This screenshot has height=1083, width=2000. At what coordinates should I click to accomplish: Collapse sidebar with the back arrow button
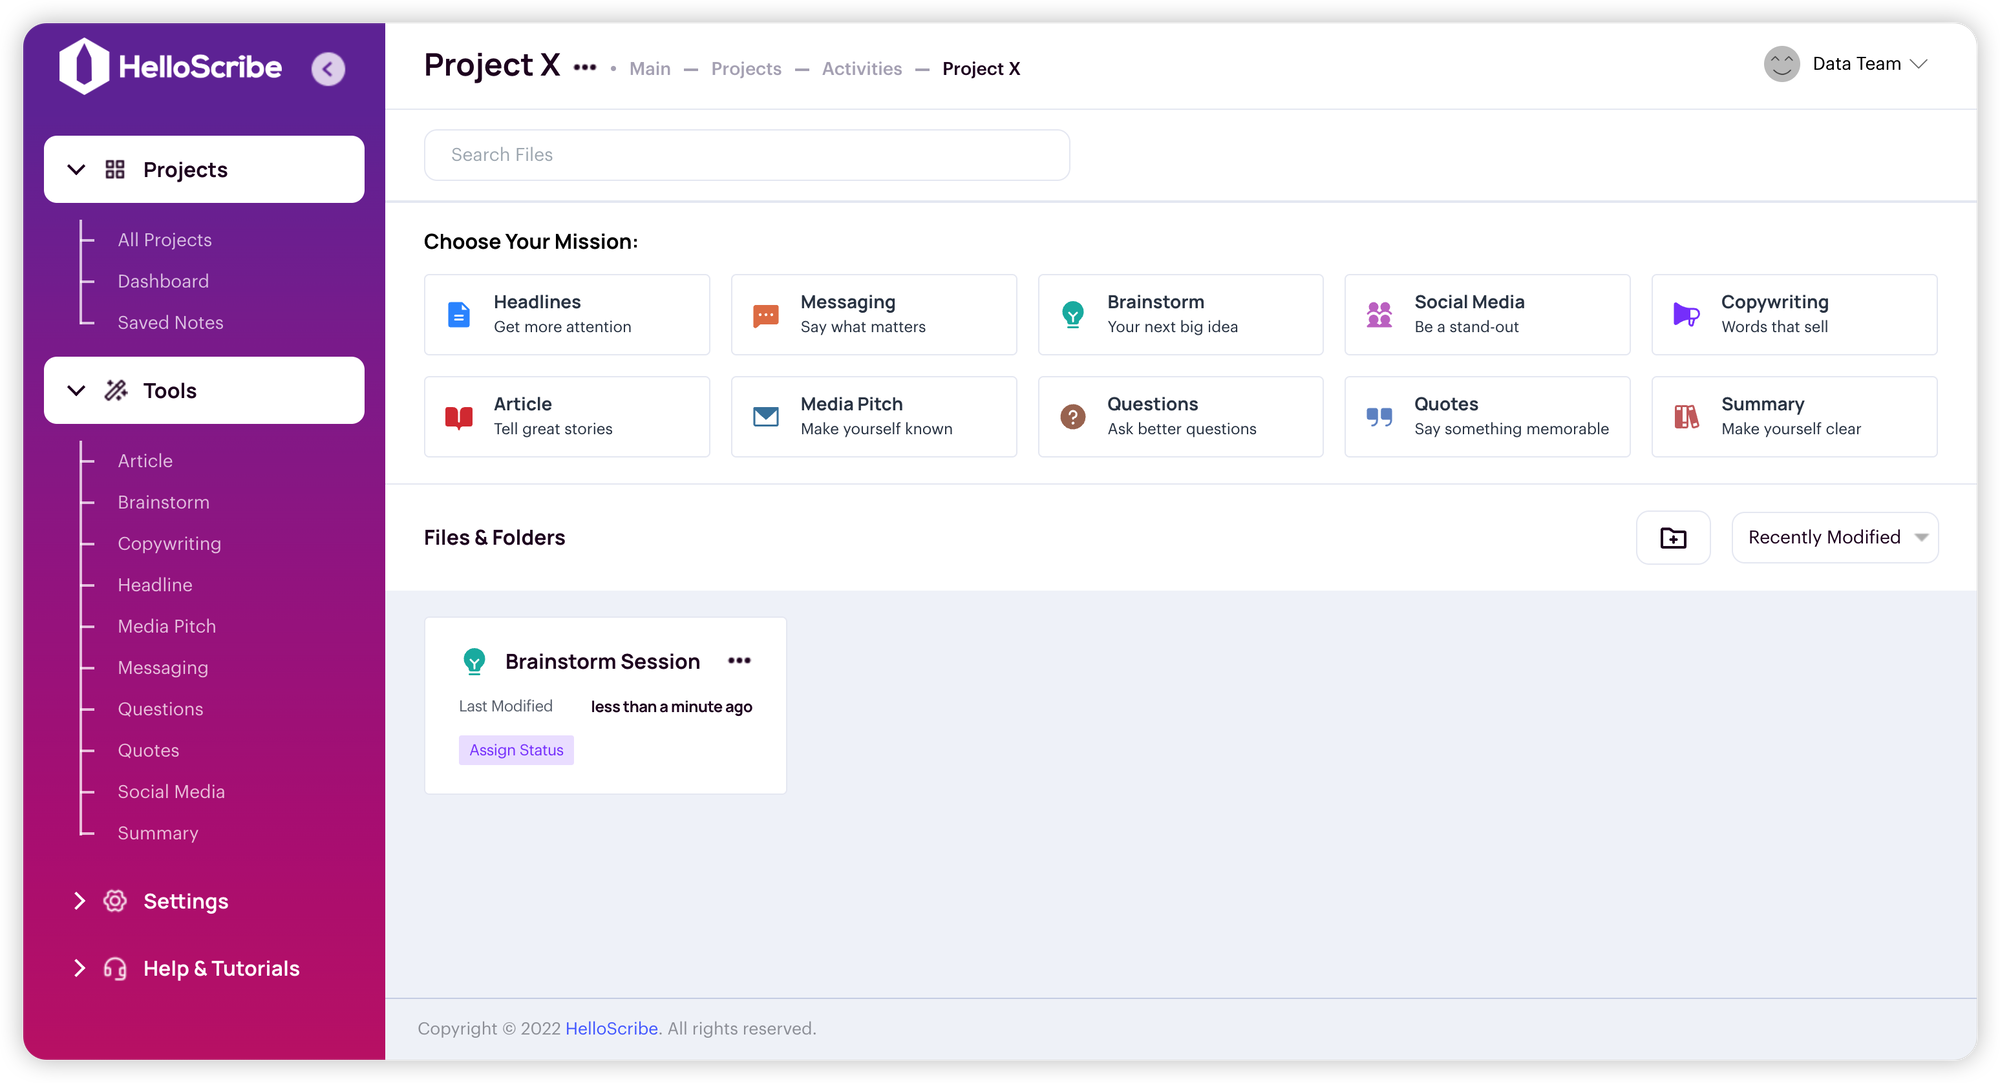[328, 68]
